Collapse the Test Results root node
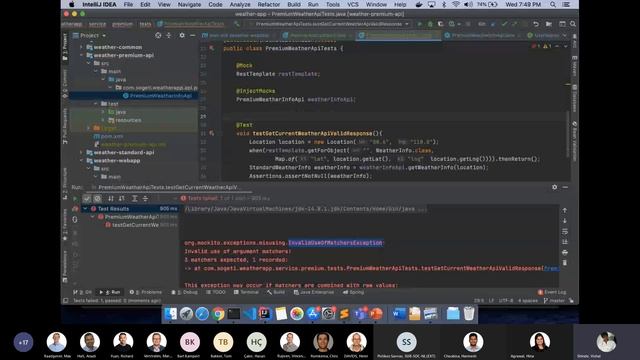 [x=85, y=209]
